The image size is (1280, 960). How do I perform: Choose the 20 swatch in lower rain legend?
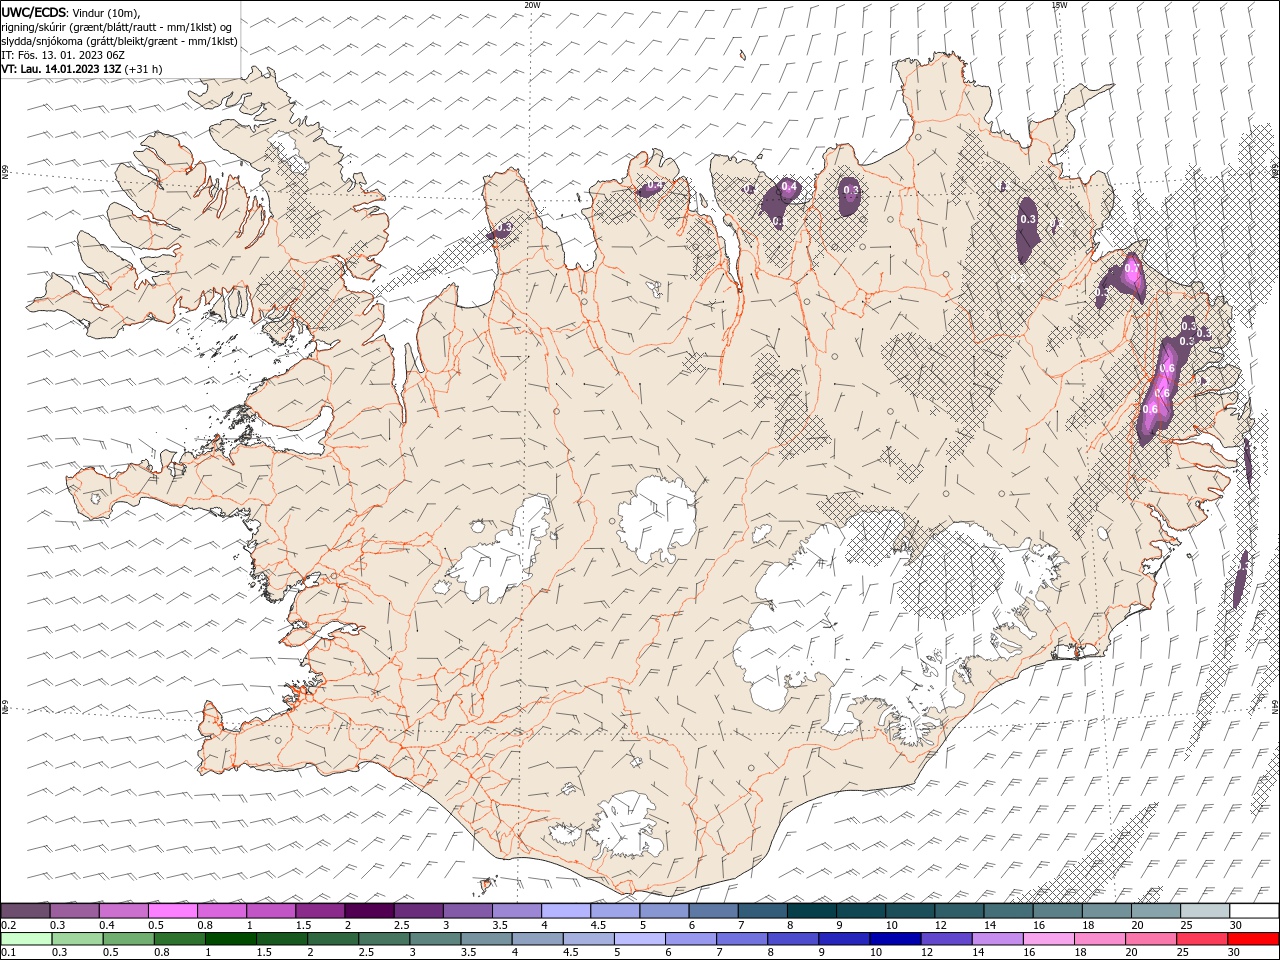[1151, 938]
